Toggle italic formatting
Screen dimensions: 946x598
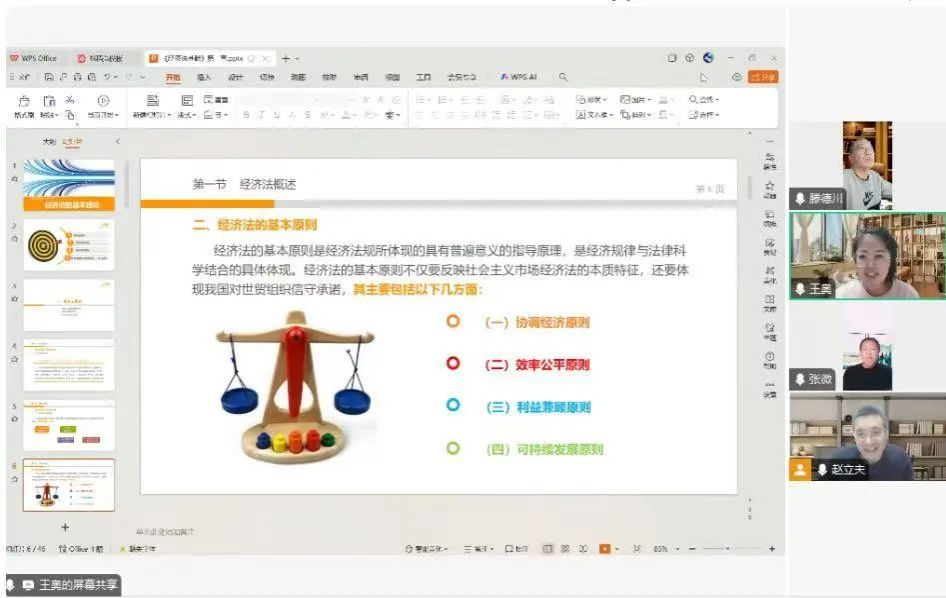[261, 115]
